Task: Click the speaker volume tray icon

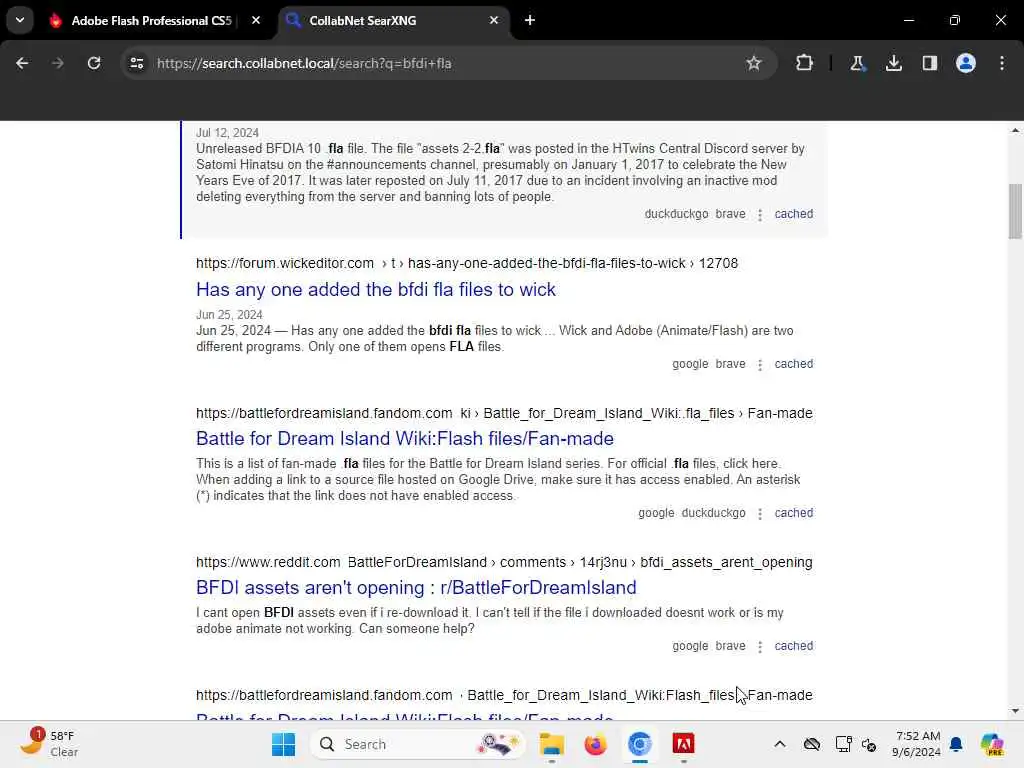Action: click(x=869, y=744)
